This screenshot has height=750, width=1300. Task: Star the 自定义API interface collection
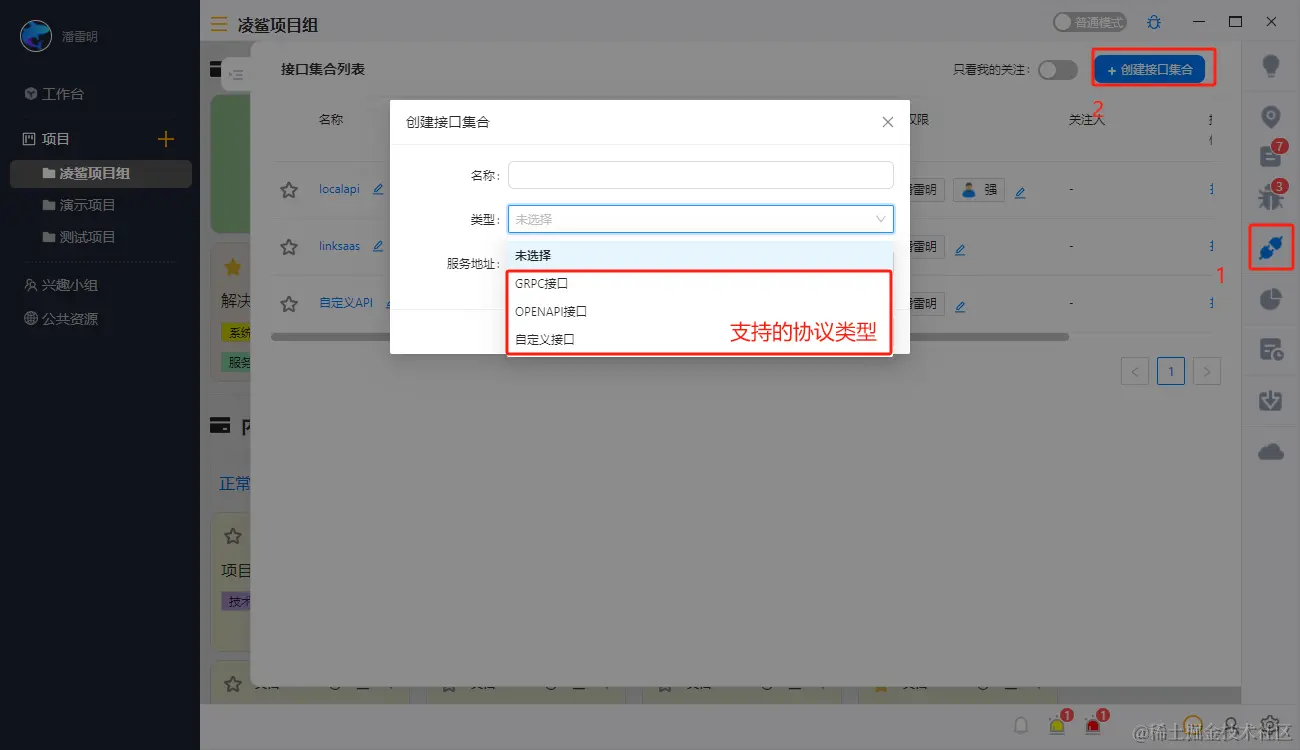(289, 303)
